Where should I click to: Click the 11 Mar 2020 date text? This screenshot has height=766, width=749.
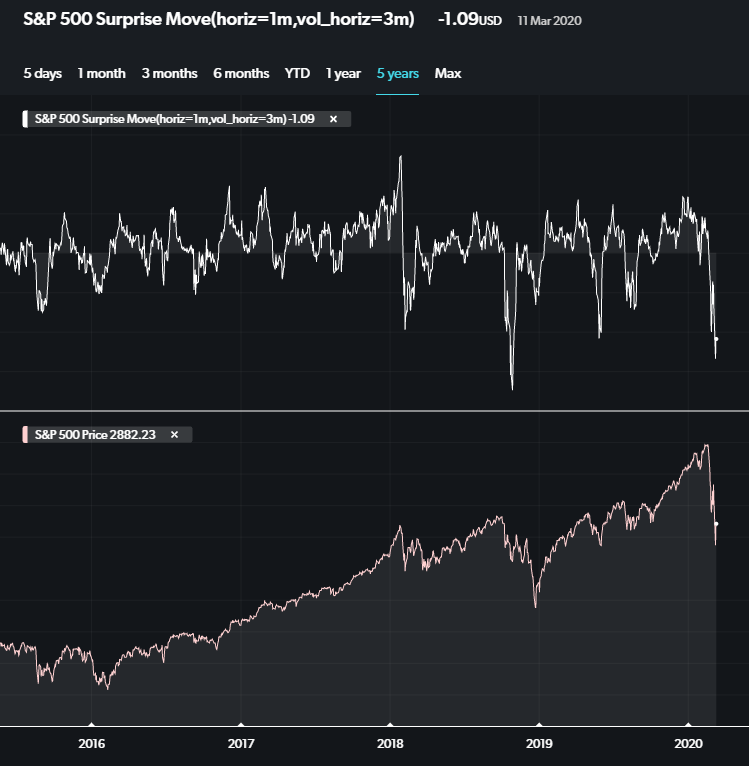point(549,21)
